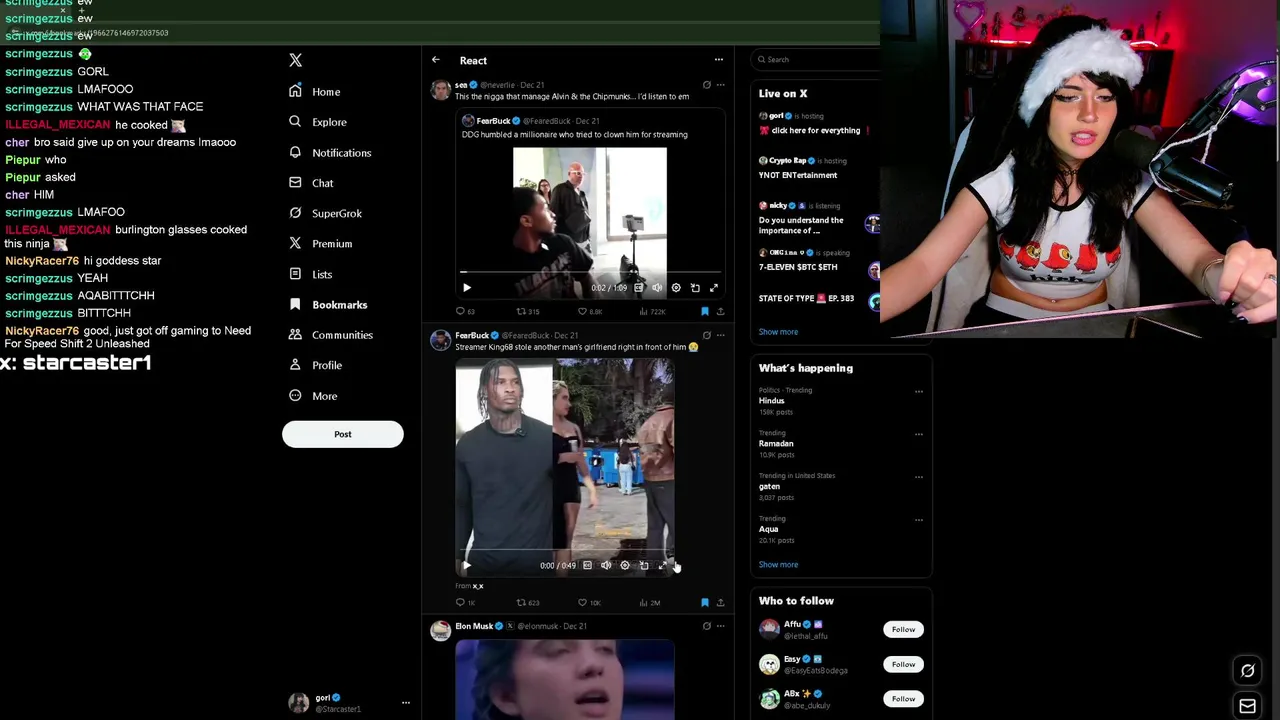This screenshot has width=1280, height=720.
Task: Like the post with 8.8K likes
Action: click(591, 311)
